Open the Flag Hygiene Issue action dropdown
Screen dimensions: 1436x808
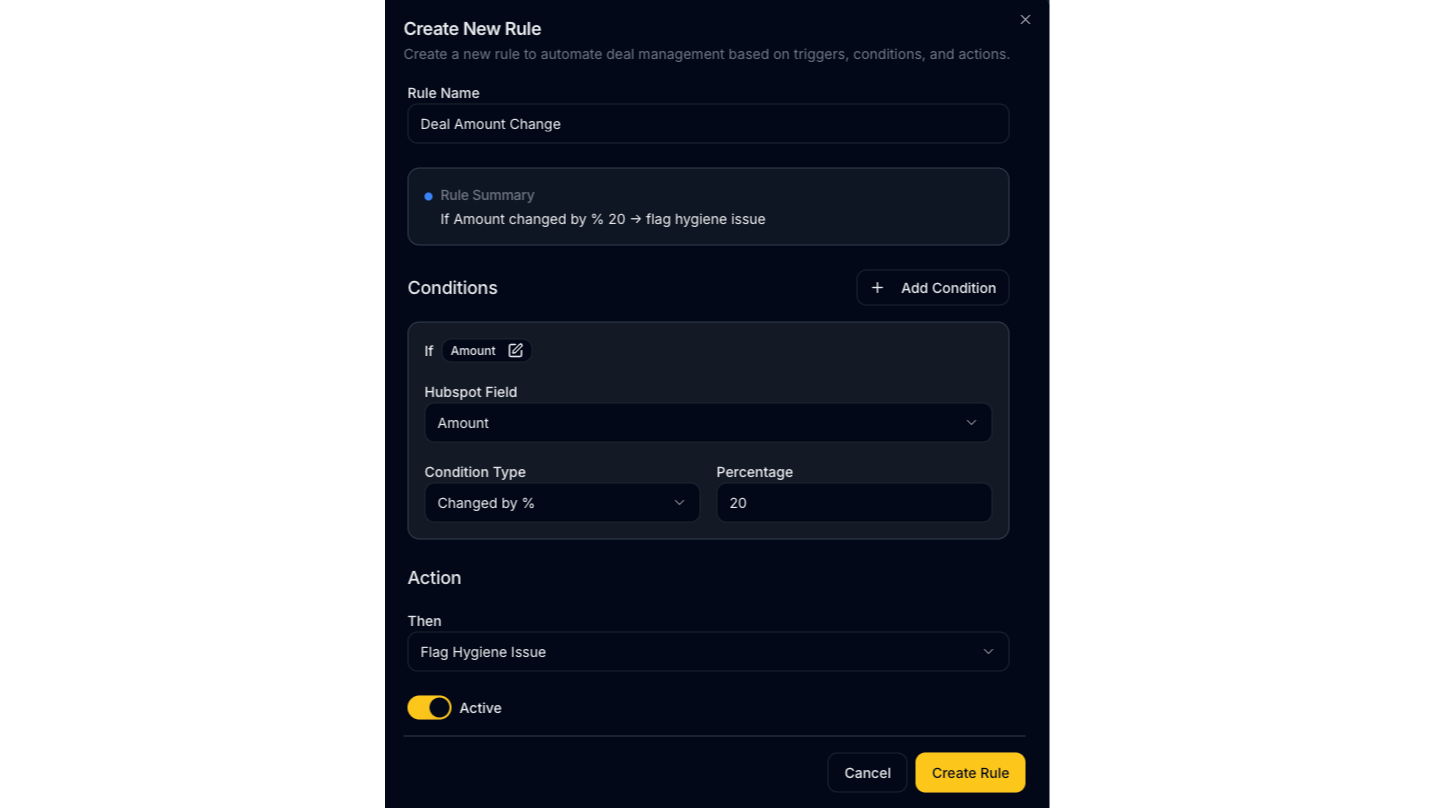708,651
